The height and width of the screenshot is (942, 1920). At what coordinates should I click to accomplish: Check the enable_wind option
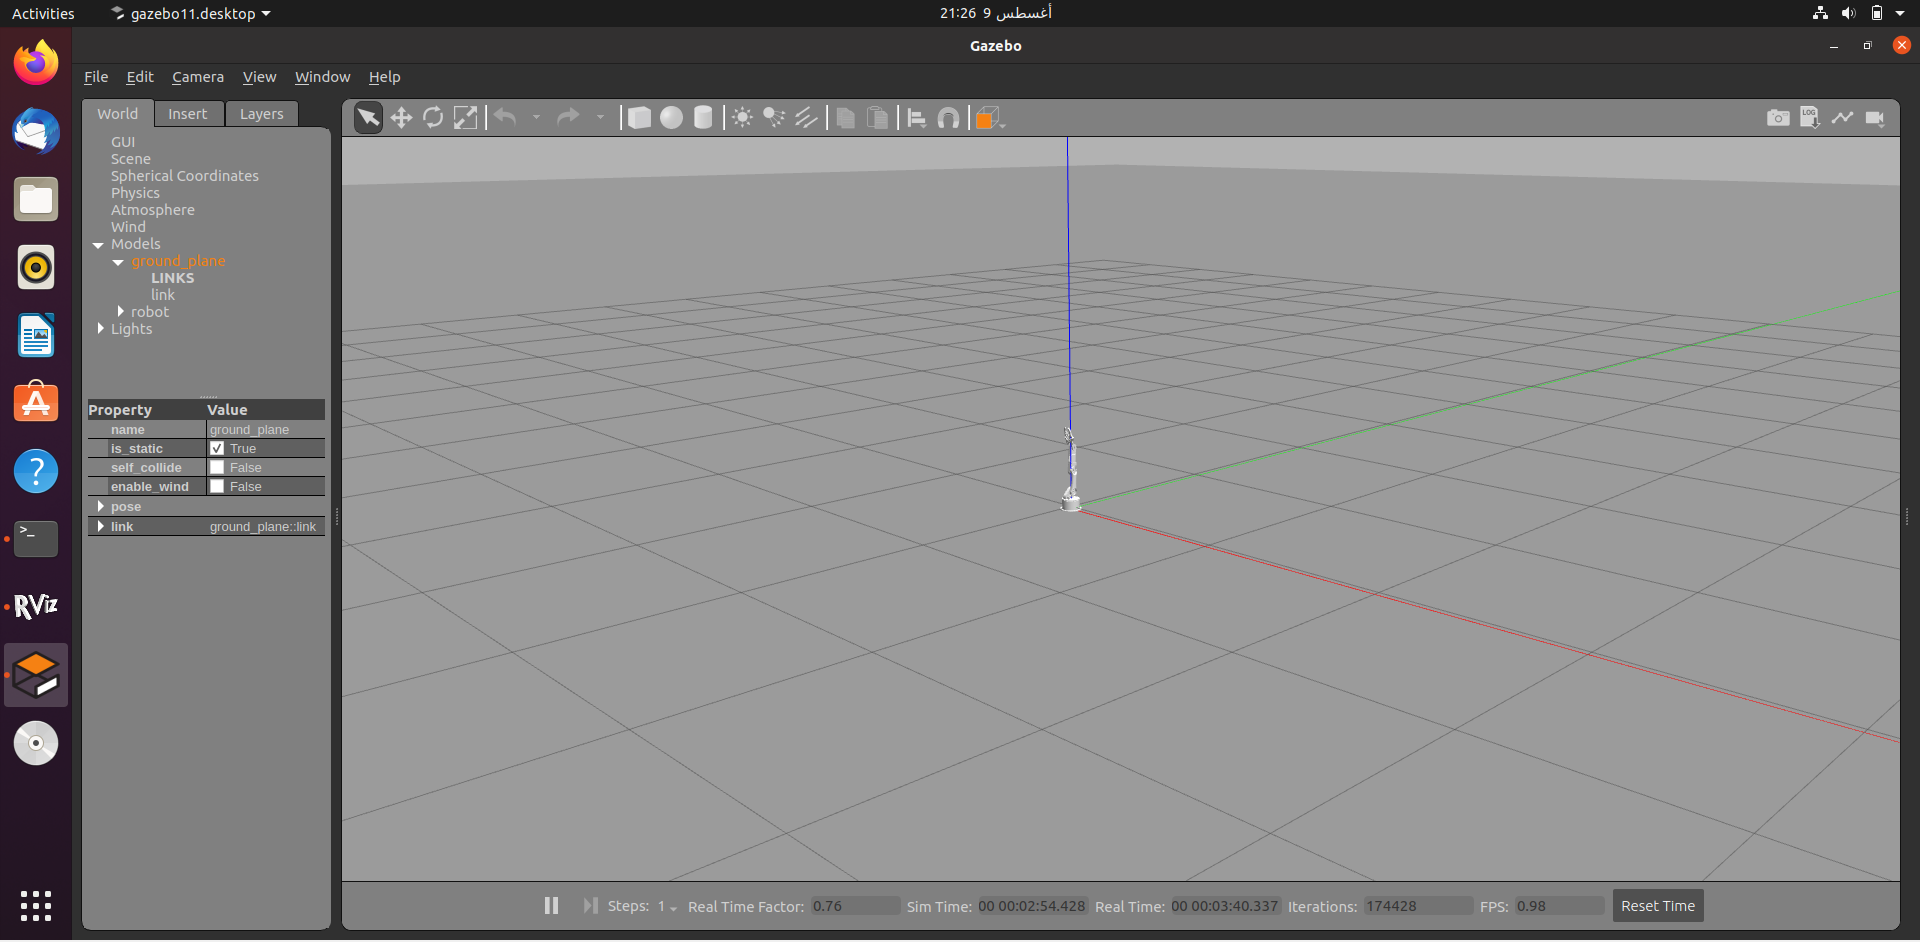tap(218, 486)
